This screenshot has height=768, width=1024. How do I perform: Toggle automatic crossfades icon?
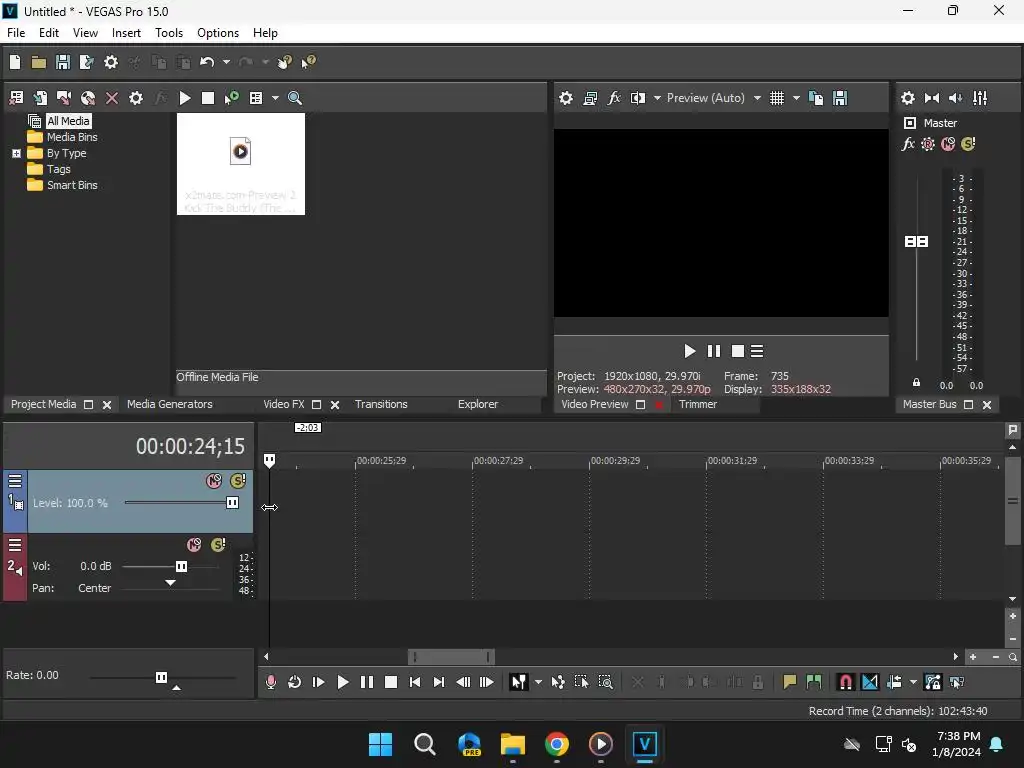tap(870, 682)
